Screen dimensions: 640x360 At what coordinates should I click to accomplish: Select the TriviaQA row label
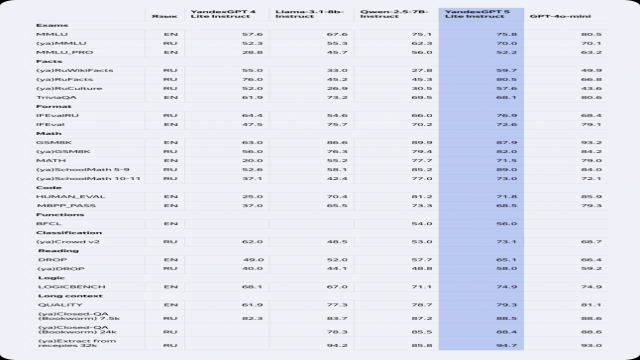pyautogui.click(x=56, y=97)
